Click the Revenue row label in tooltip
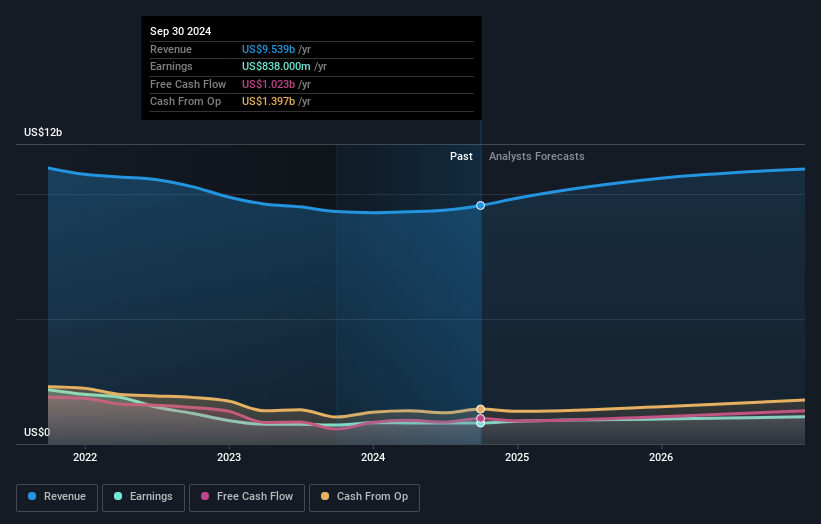This screenshot has width=821, height=524. 171,49
